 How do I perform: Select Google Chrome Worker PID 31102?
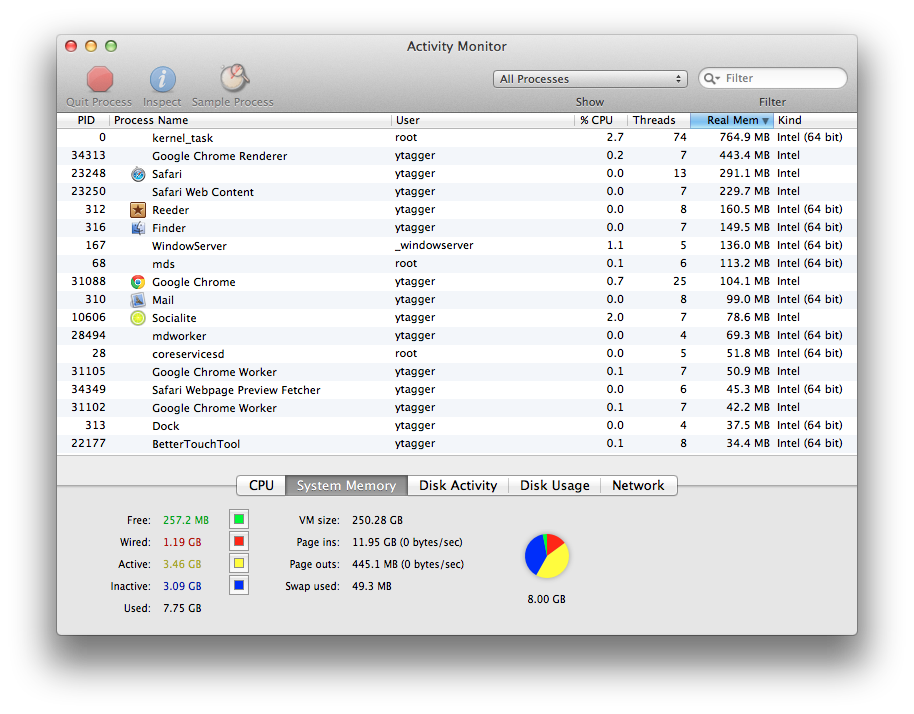[x=457, y=408]
